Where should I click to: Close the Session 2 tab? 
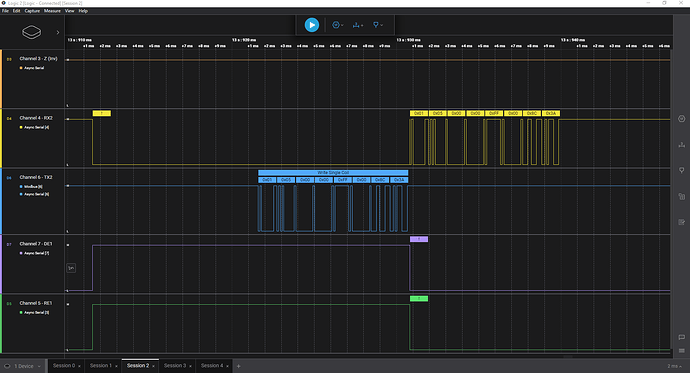tap(154, 366)
